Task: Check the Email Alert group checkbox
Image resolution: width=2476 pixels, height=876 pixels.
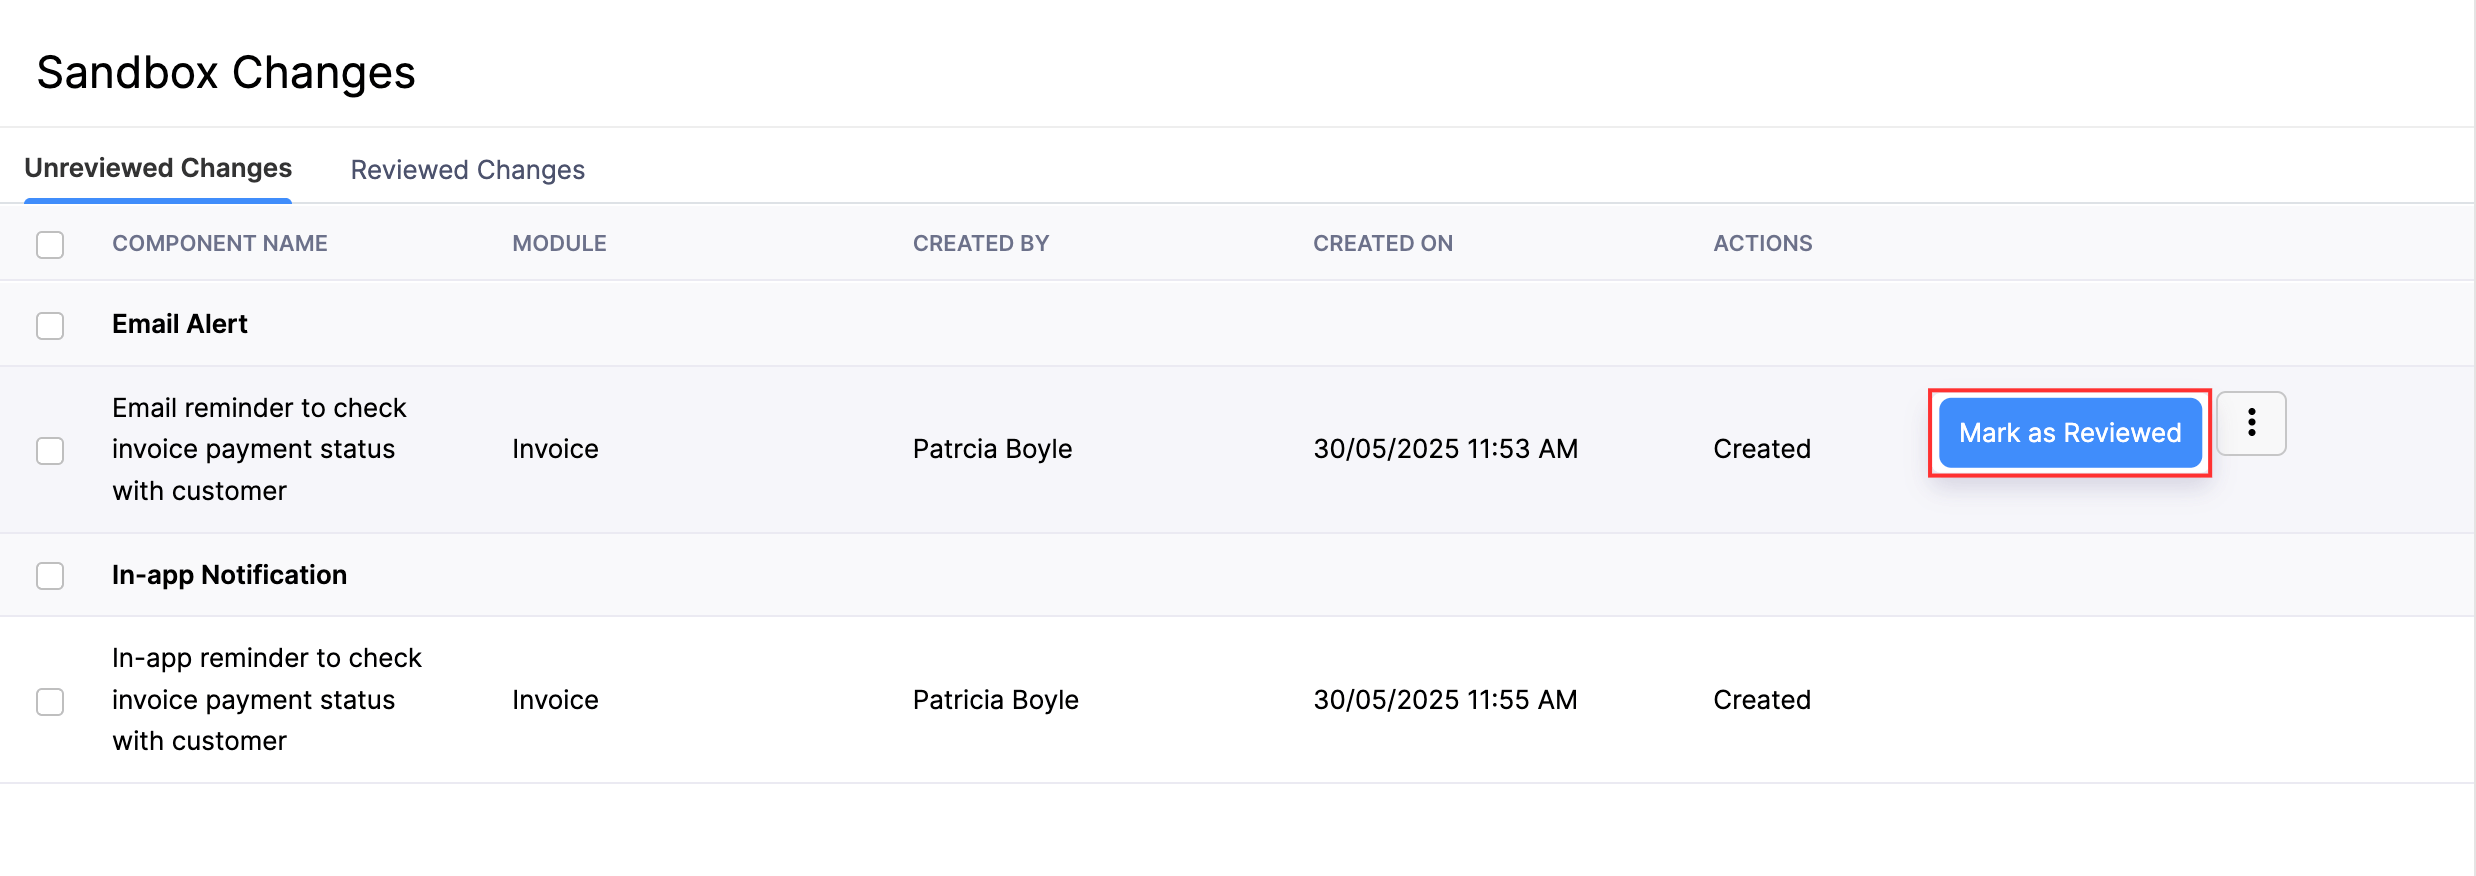Action: 50,325
